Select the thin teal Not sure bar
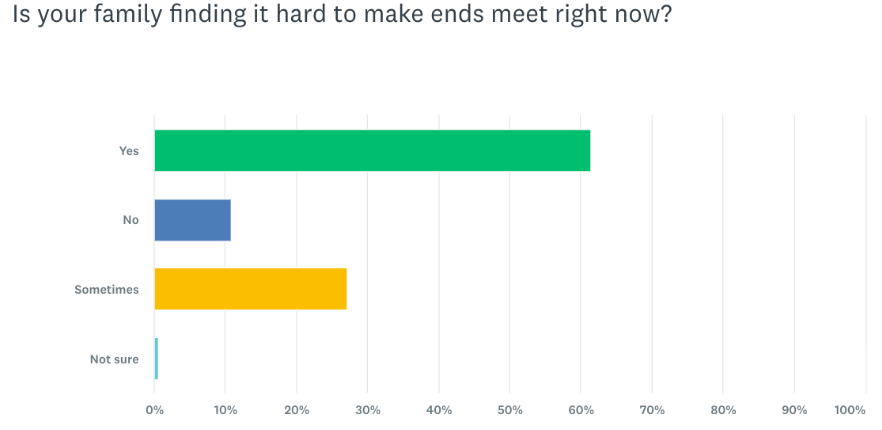 [x=156, y=359]
